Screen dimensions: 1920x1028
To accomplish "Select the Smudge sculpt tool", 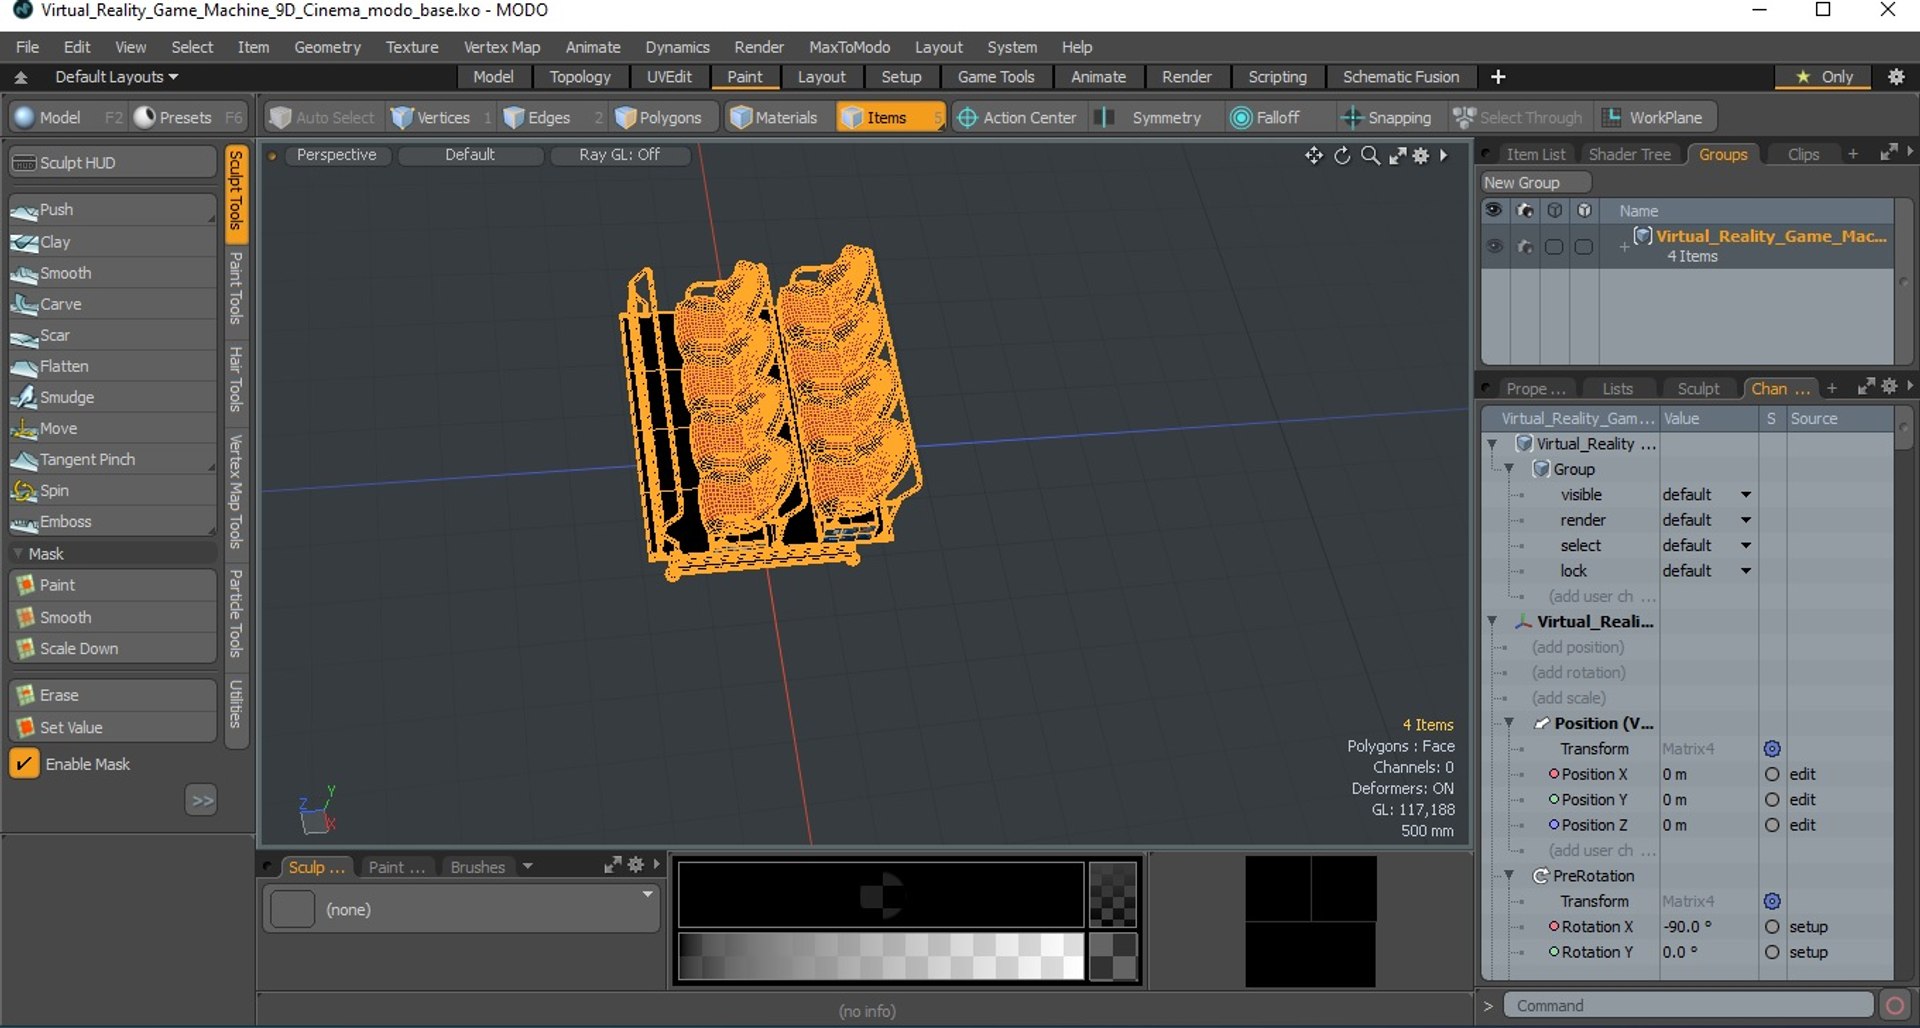I will click(112, 397).
